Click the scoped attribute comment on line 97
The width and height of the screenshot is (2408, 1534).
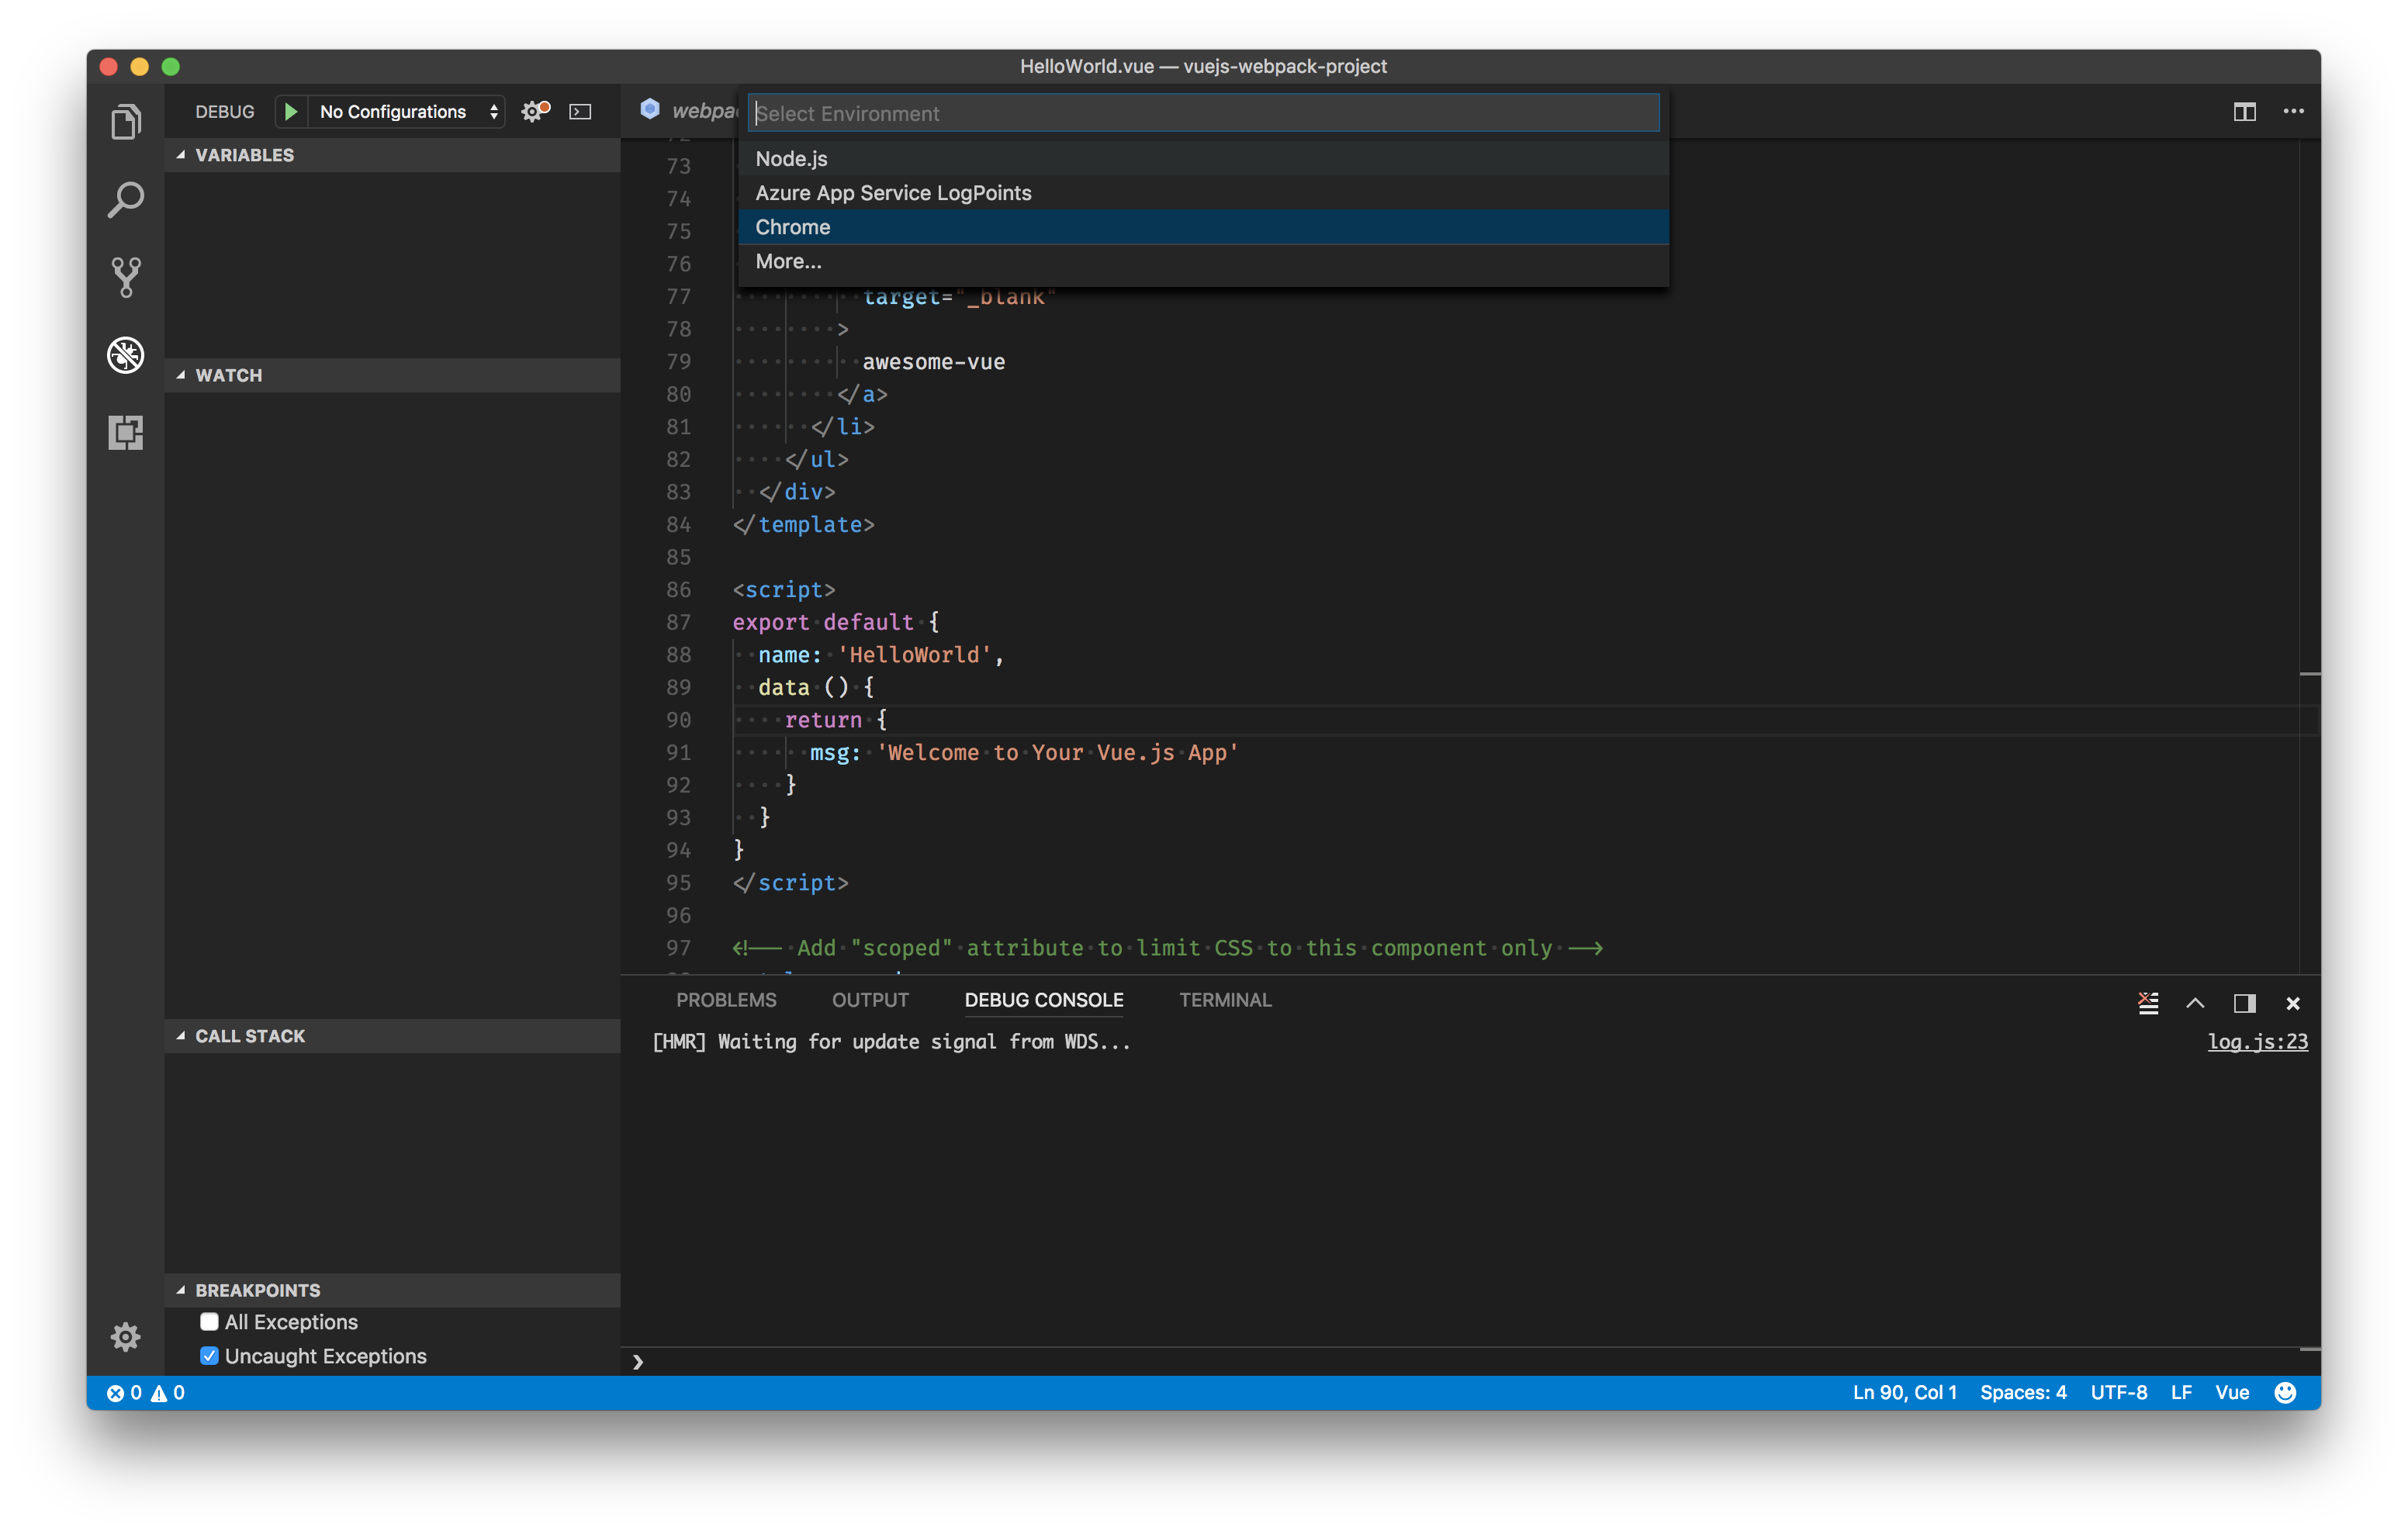coord(1167,947)
